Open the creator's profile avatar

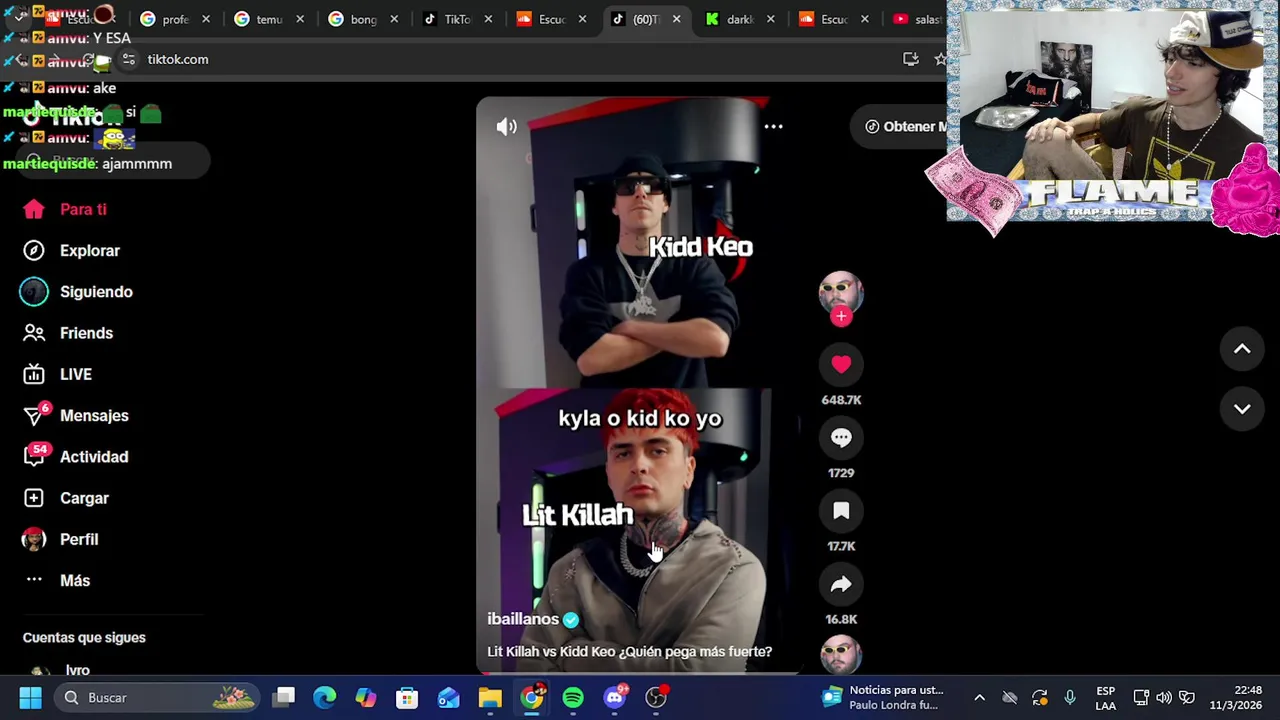tap(841, 291)
